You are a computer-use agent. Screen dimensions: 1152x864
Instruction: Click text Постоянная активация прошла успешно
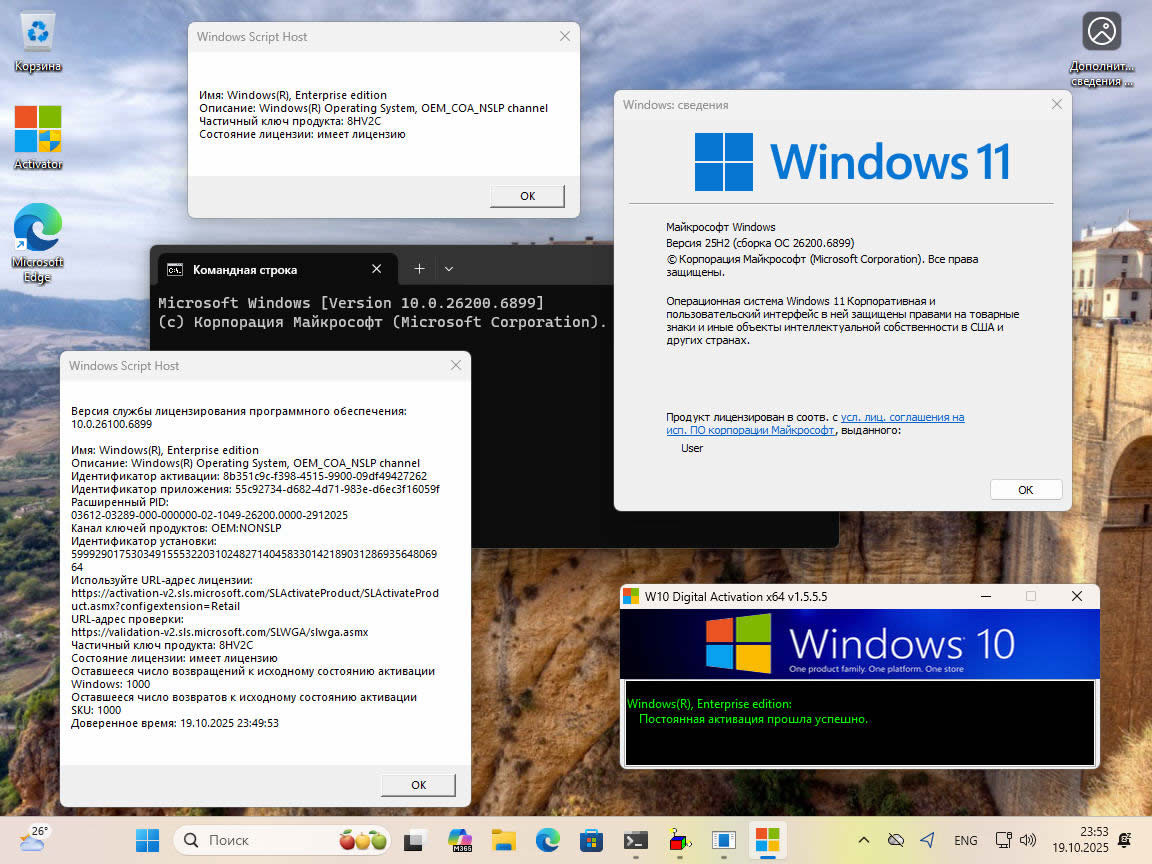[x=754, y=719]
